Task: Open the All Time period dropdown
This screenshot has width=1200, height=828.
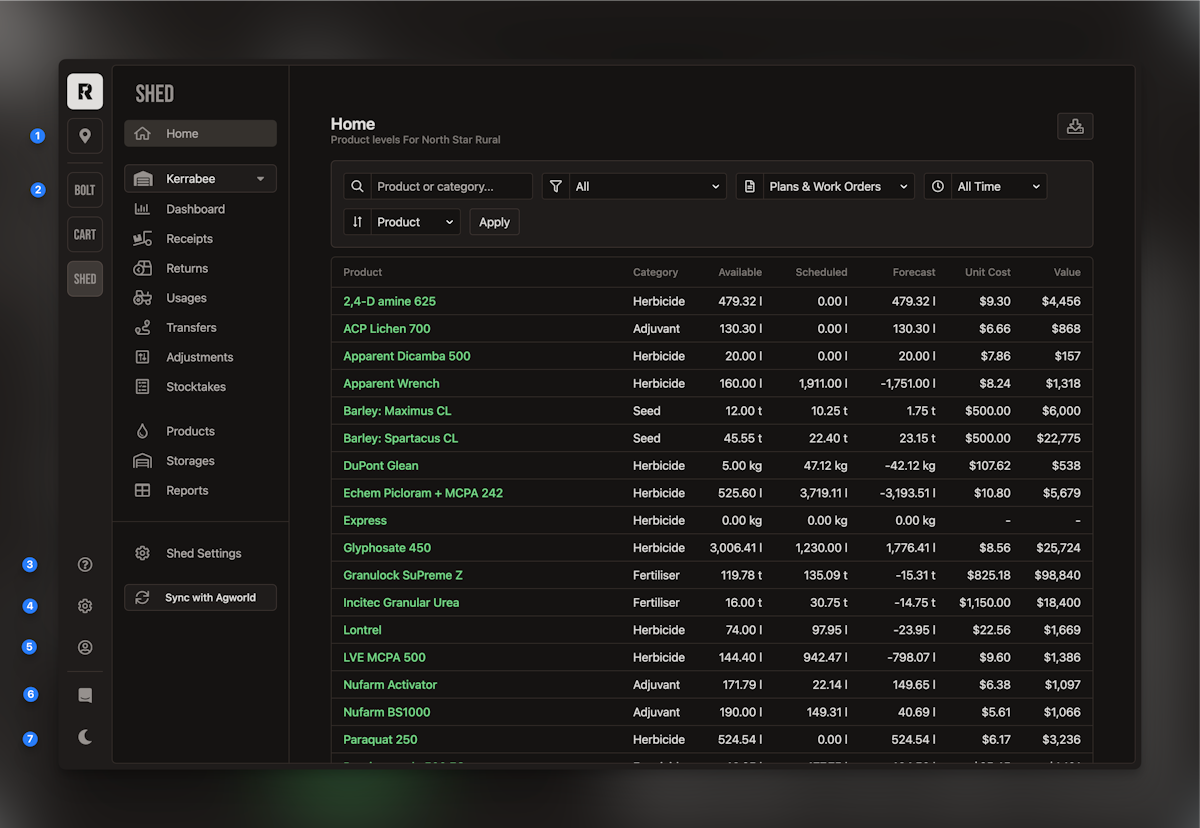Action: (998, 186)
